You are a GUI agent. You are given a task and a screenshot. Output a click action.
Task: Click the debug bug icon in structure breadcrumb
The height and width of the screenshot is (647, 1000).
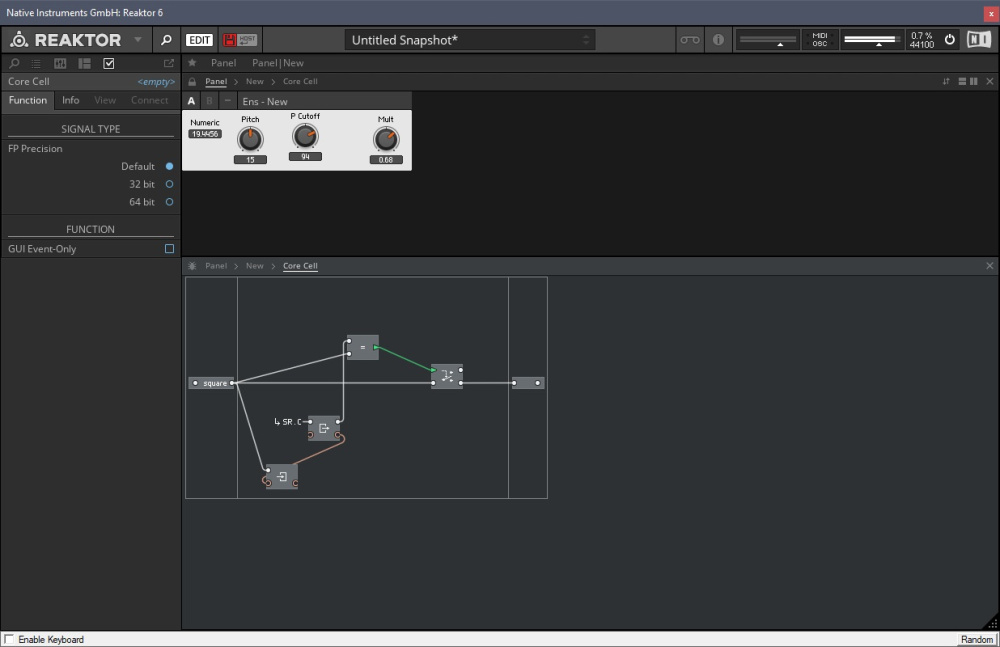pos(192,265)
